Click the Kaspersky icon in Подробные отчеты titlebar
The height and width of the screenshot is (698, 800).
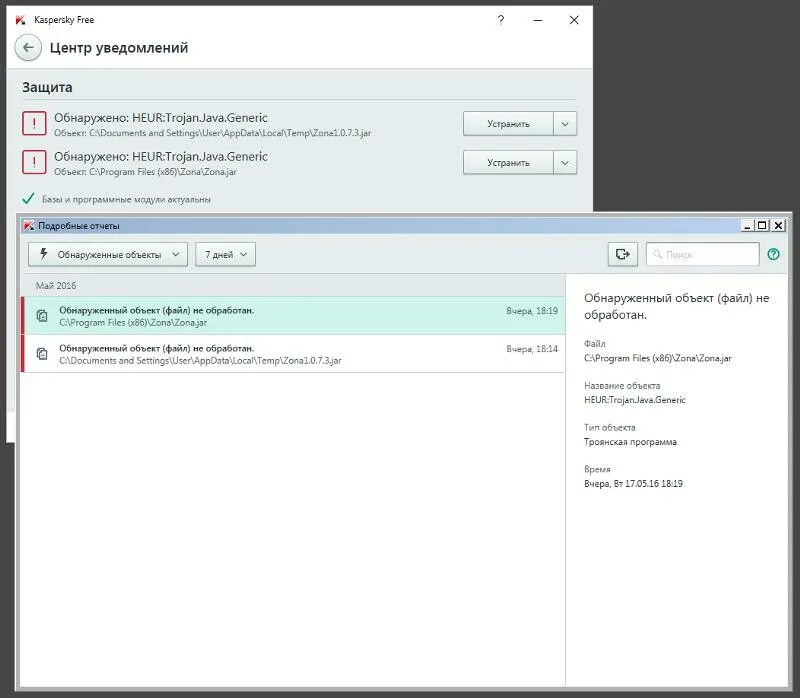29,226
